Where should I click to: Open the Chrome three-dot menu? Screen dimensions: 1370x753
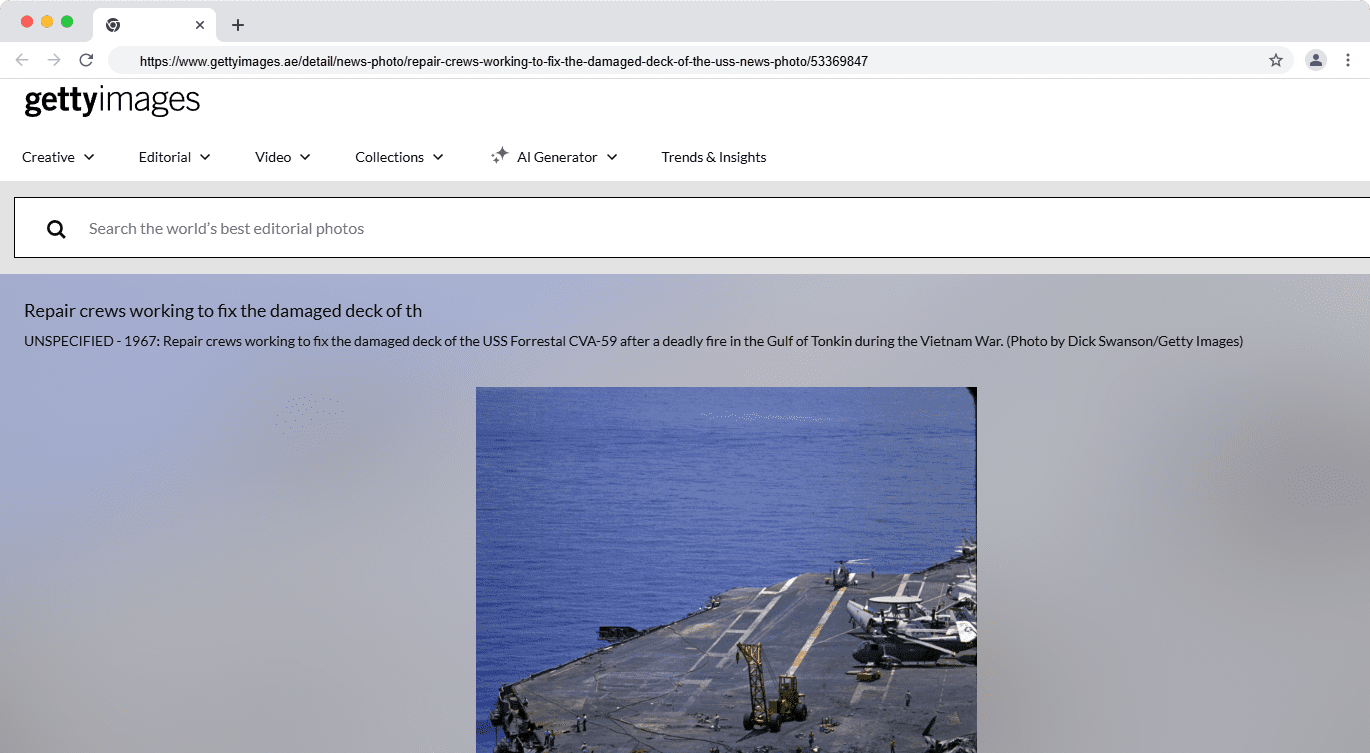(x=1348, y=60)
